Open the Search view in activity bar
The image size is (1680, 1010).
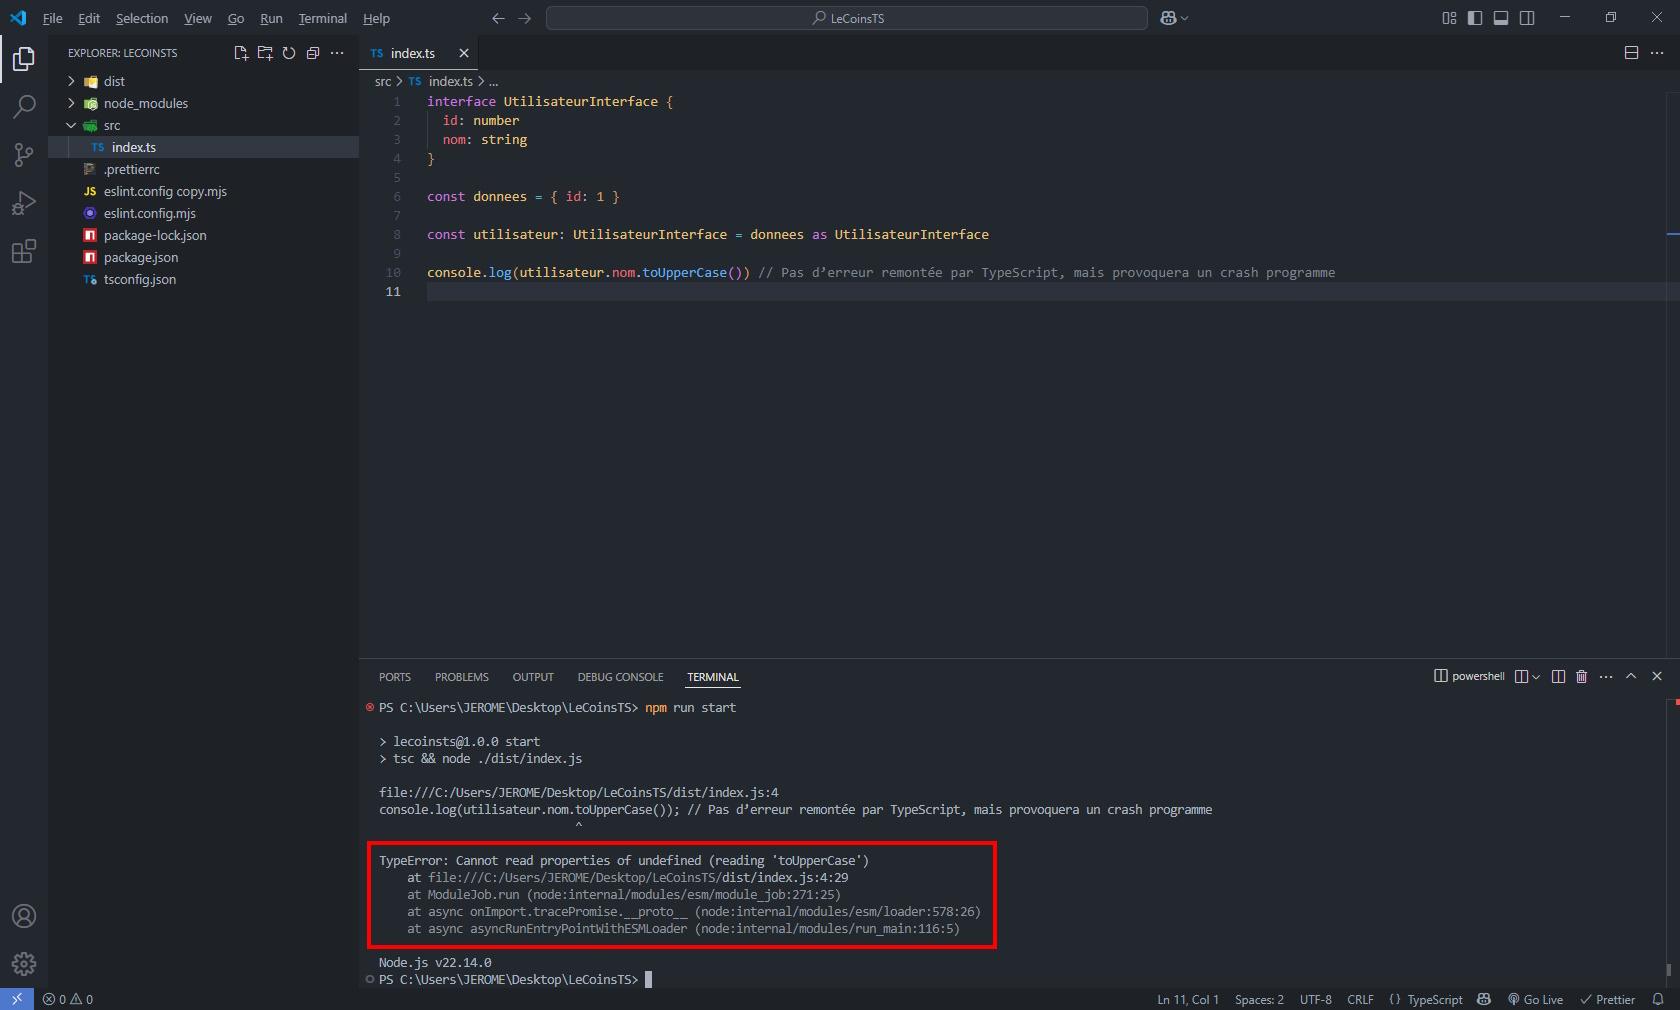(x=24, y=107)
